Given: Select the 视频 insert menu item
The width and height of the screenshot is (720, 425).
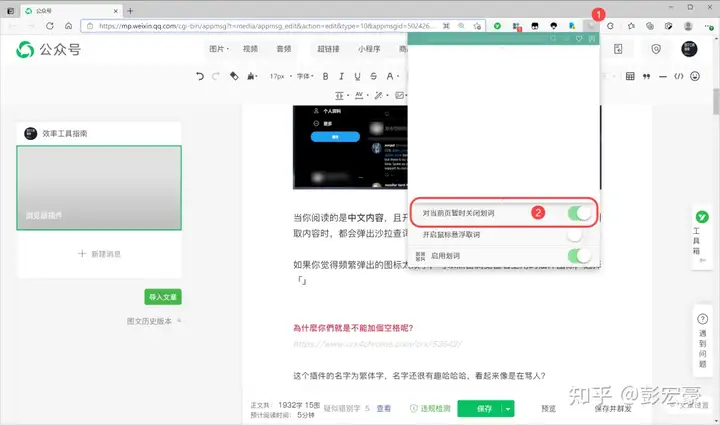Looking at the screenshot, I should 250,49.
